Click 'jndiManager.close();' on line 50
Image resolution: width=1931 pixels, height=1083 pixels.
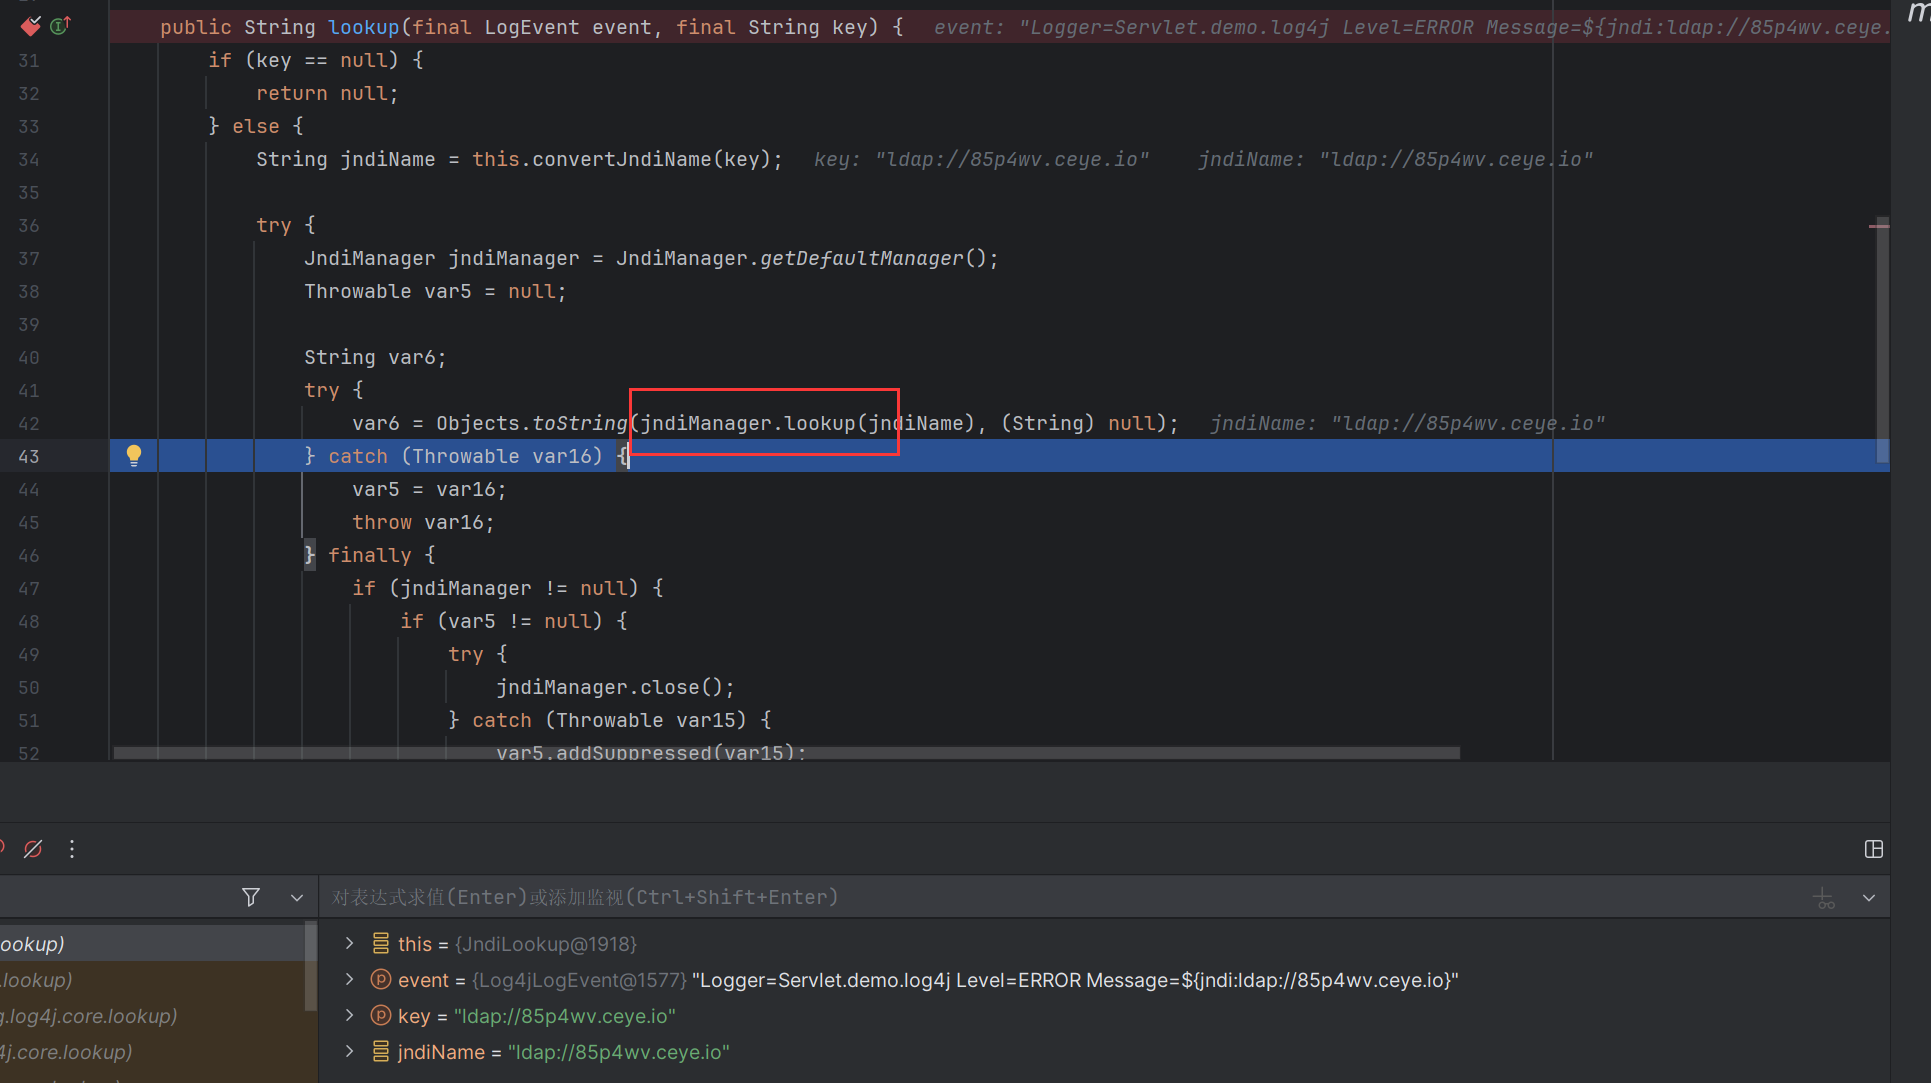616,687
